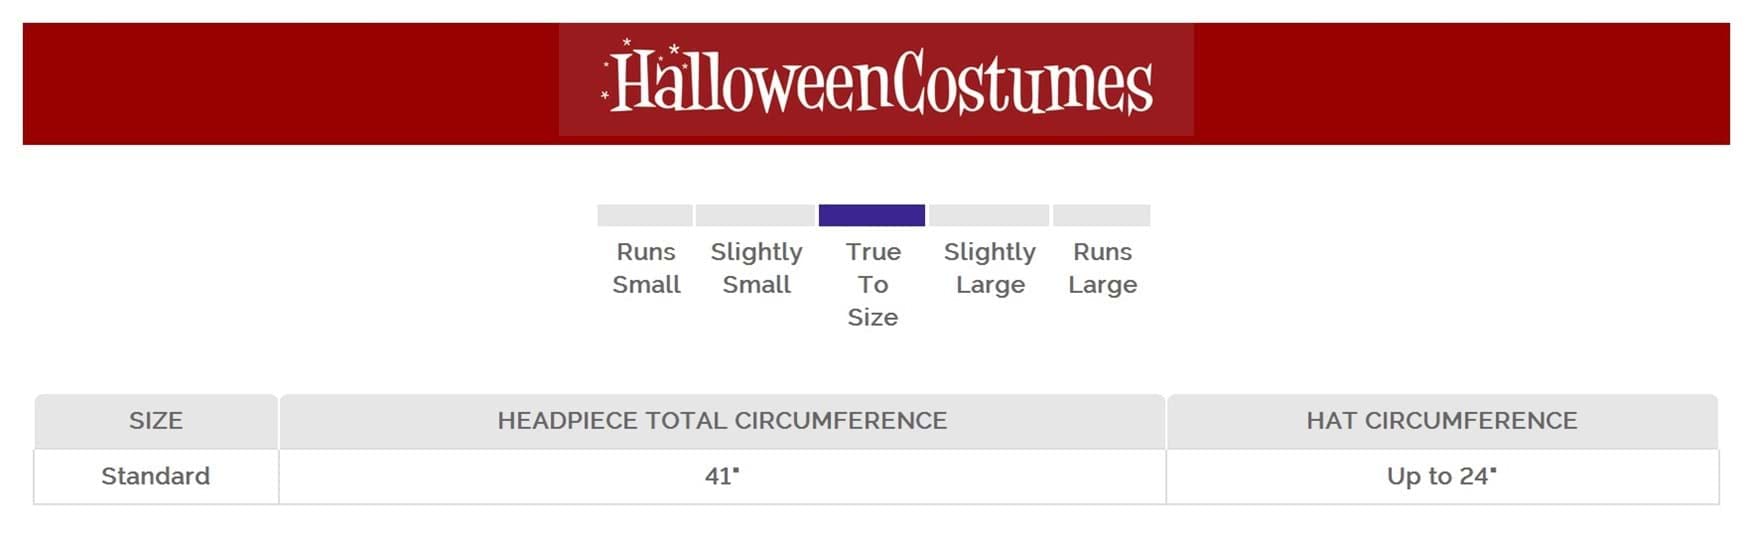This screenshot has width=1750, height=538.
Task: Click the Headpiece Total Circumference column header
Action: click(x=722, y=421)
